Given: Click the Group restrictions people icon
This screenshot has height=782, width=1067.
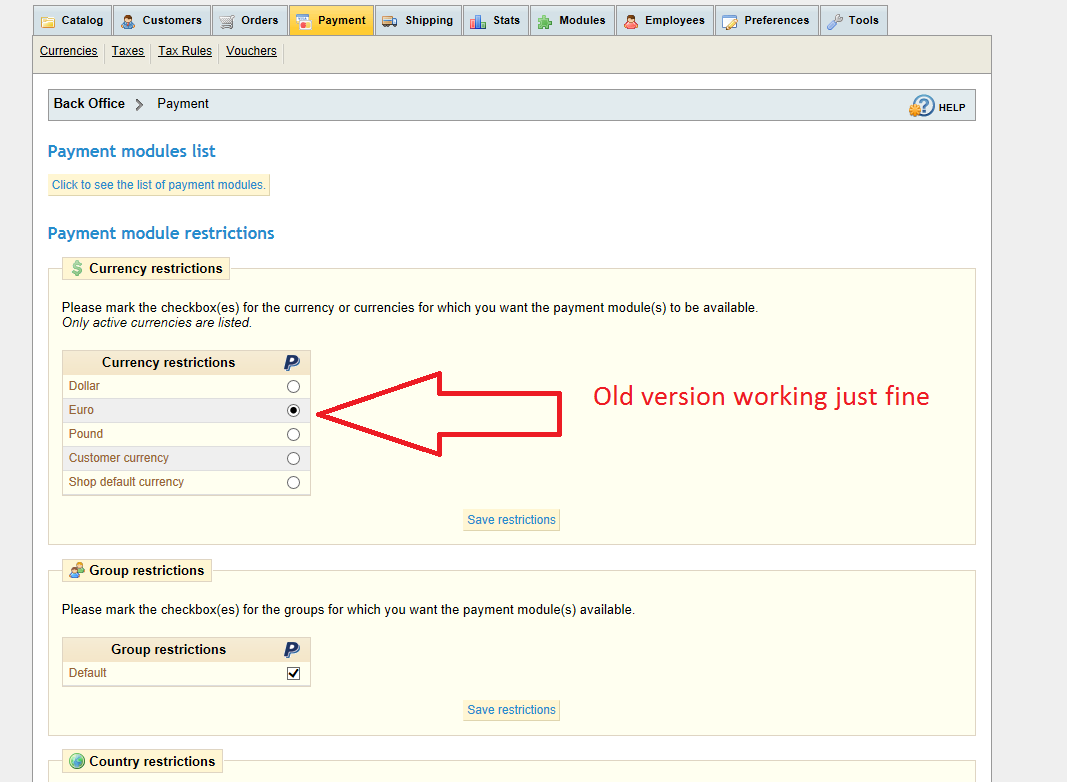Looking at the screenshot, I should click(x=77, y=570).
